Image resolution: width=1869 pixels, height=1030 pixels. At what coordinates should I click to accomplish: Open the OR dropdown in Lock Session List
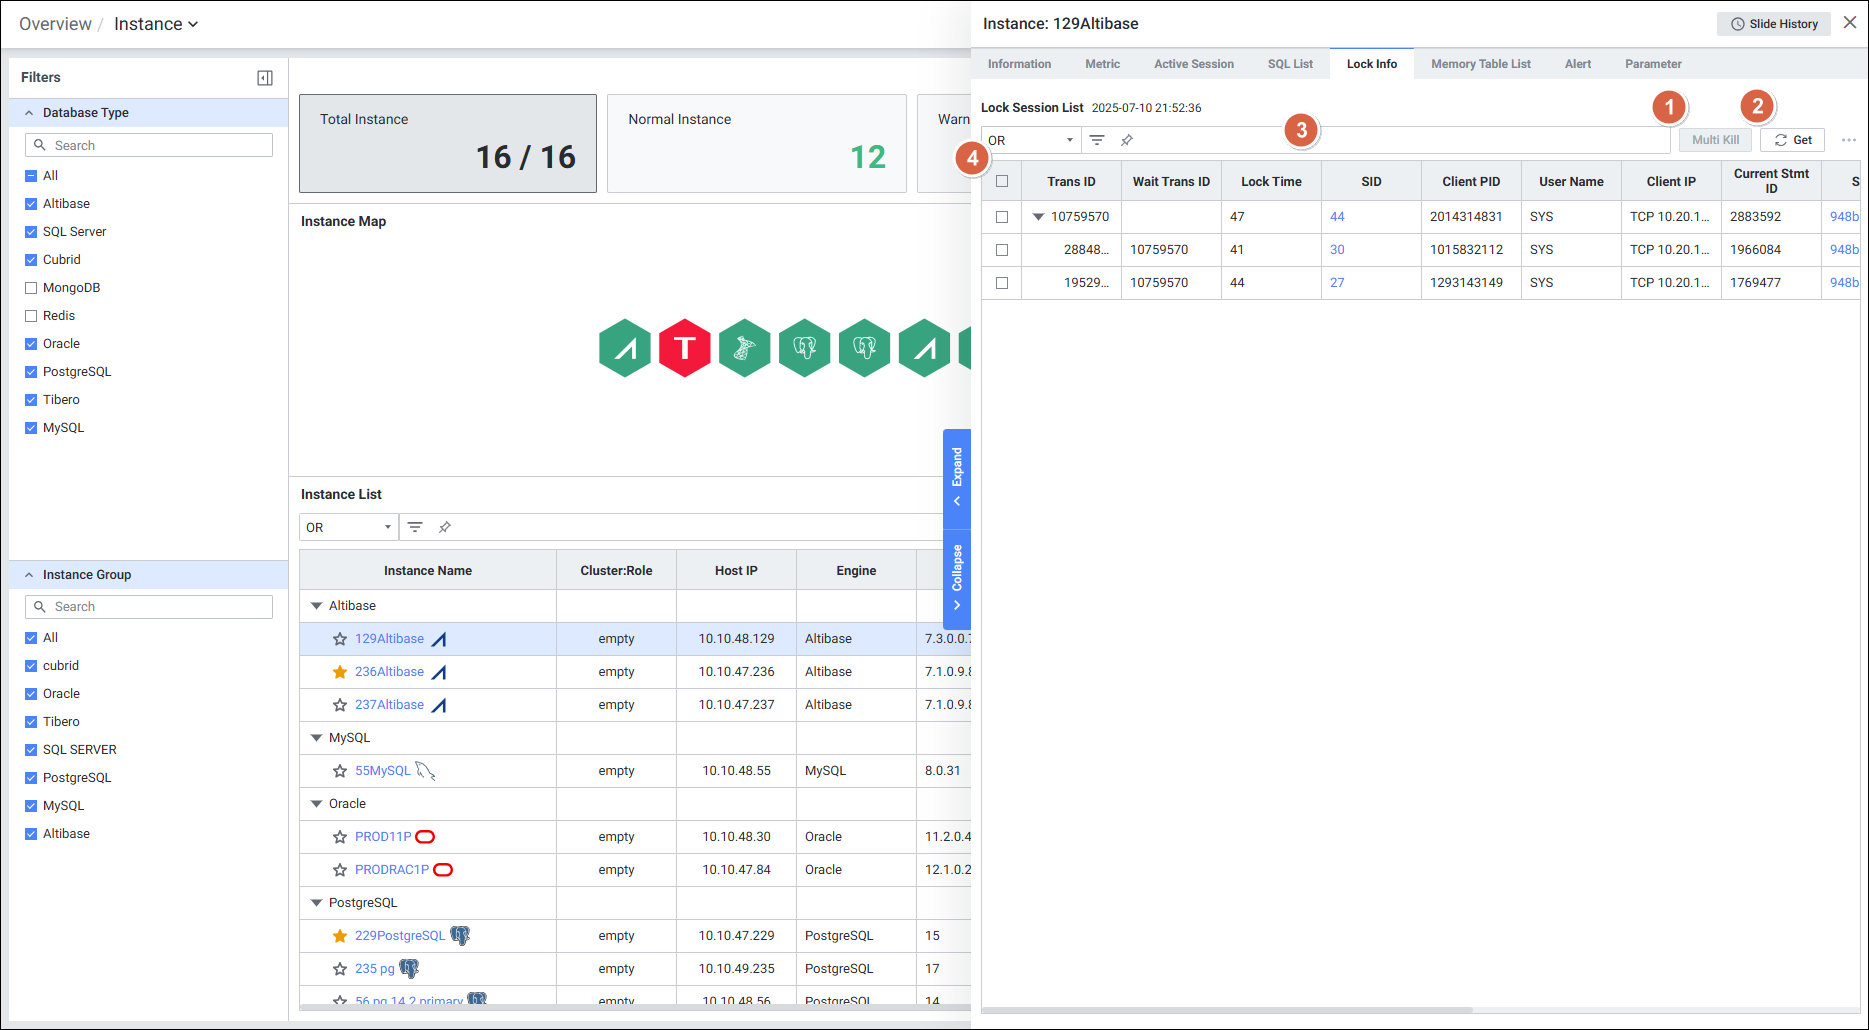(x=1030, y=140)
